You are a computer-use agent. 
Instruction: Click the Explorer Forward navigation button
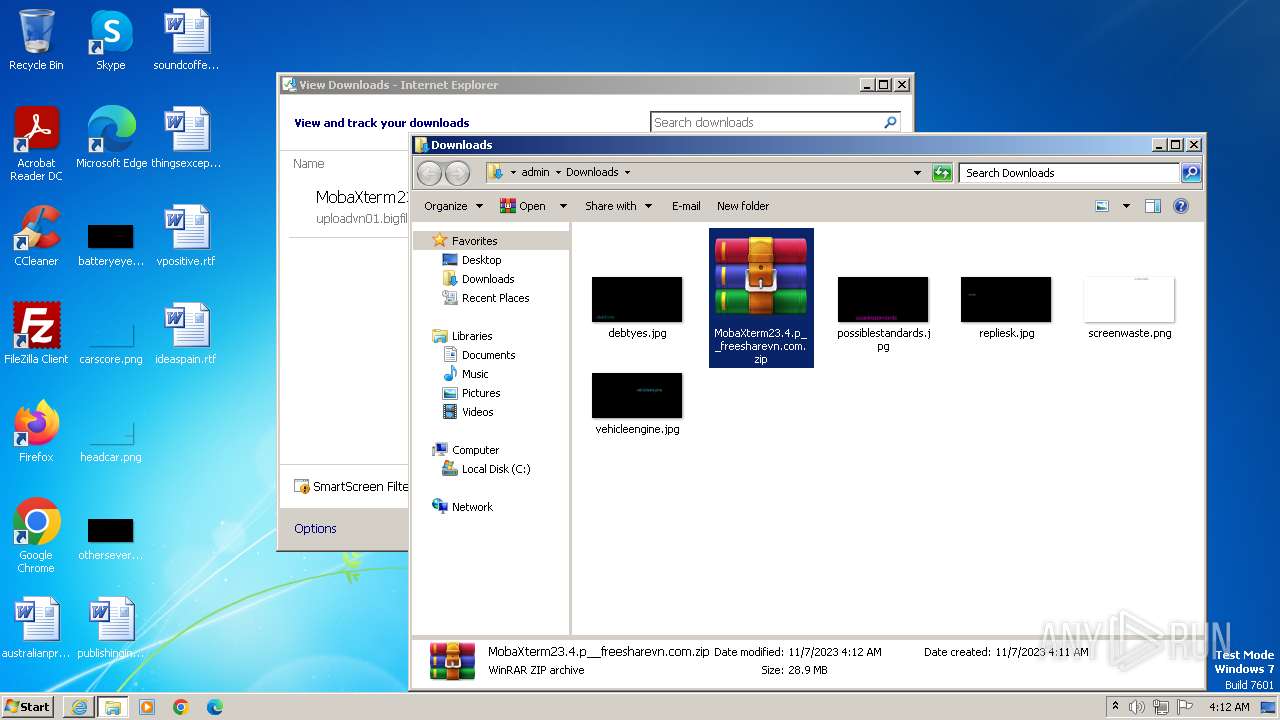pyautogui.click(x=457, y=173)
